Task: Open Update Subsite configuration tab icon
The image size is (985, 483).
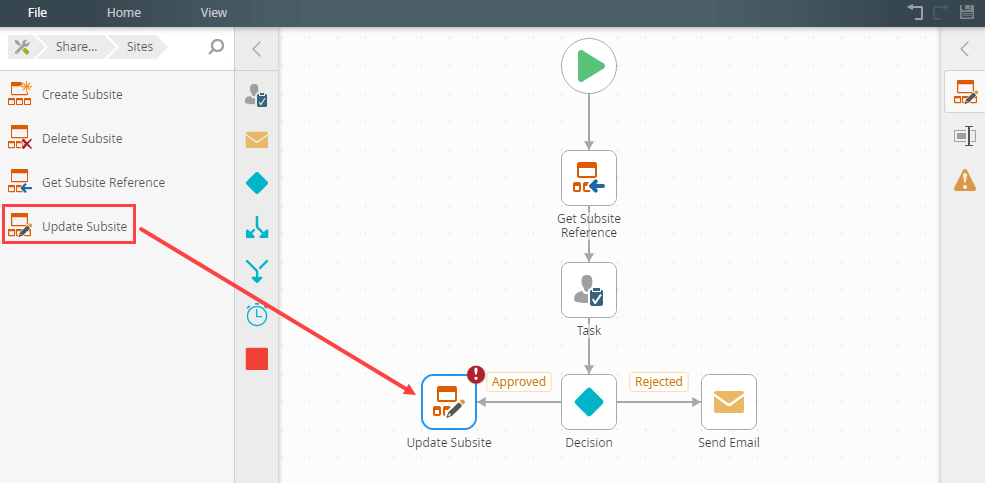Action: point(965,92)
